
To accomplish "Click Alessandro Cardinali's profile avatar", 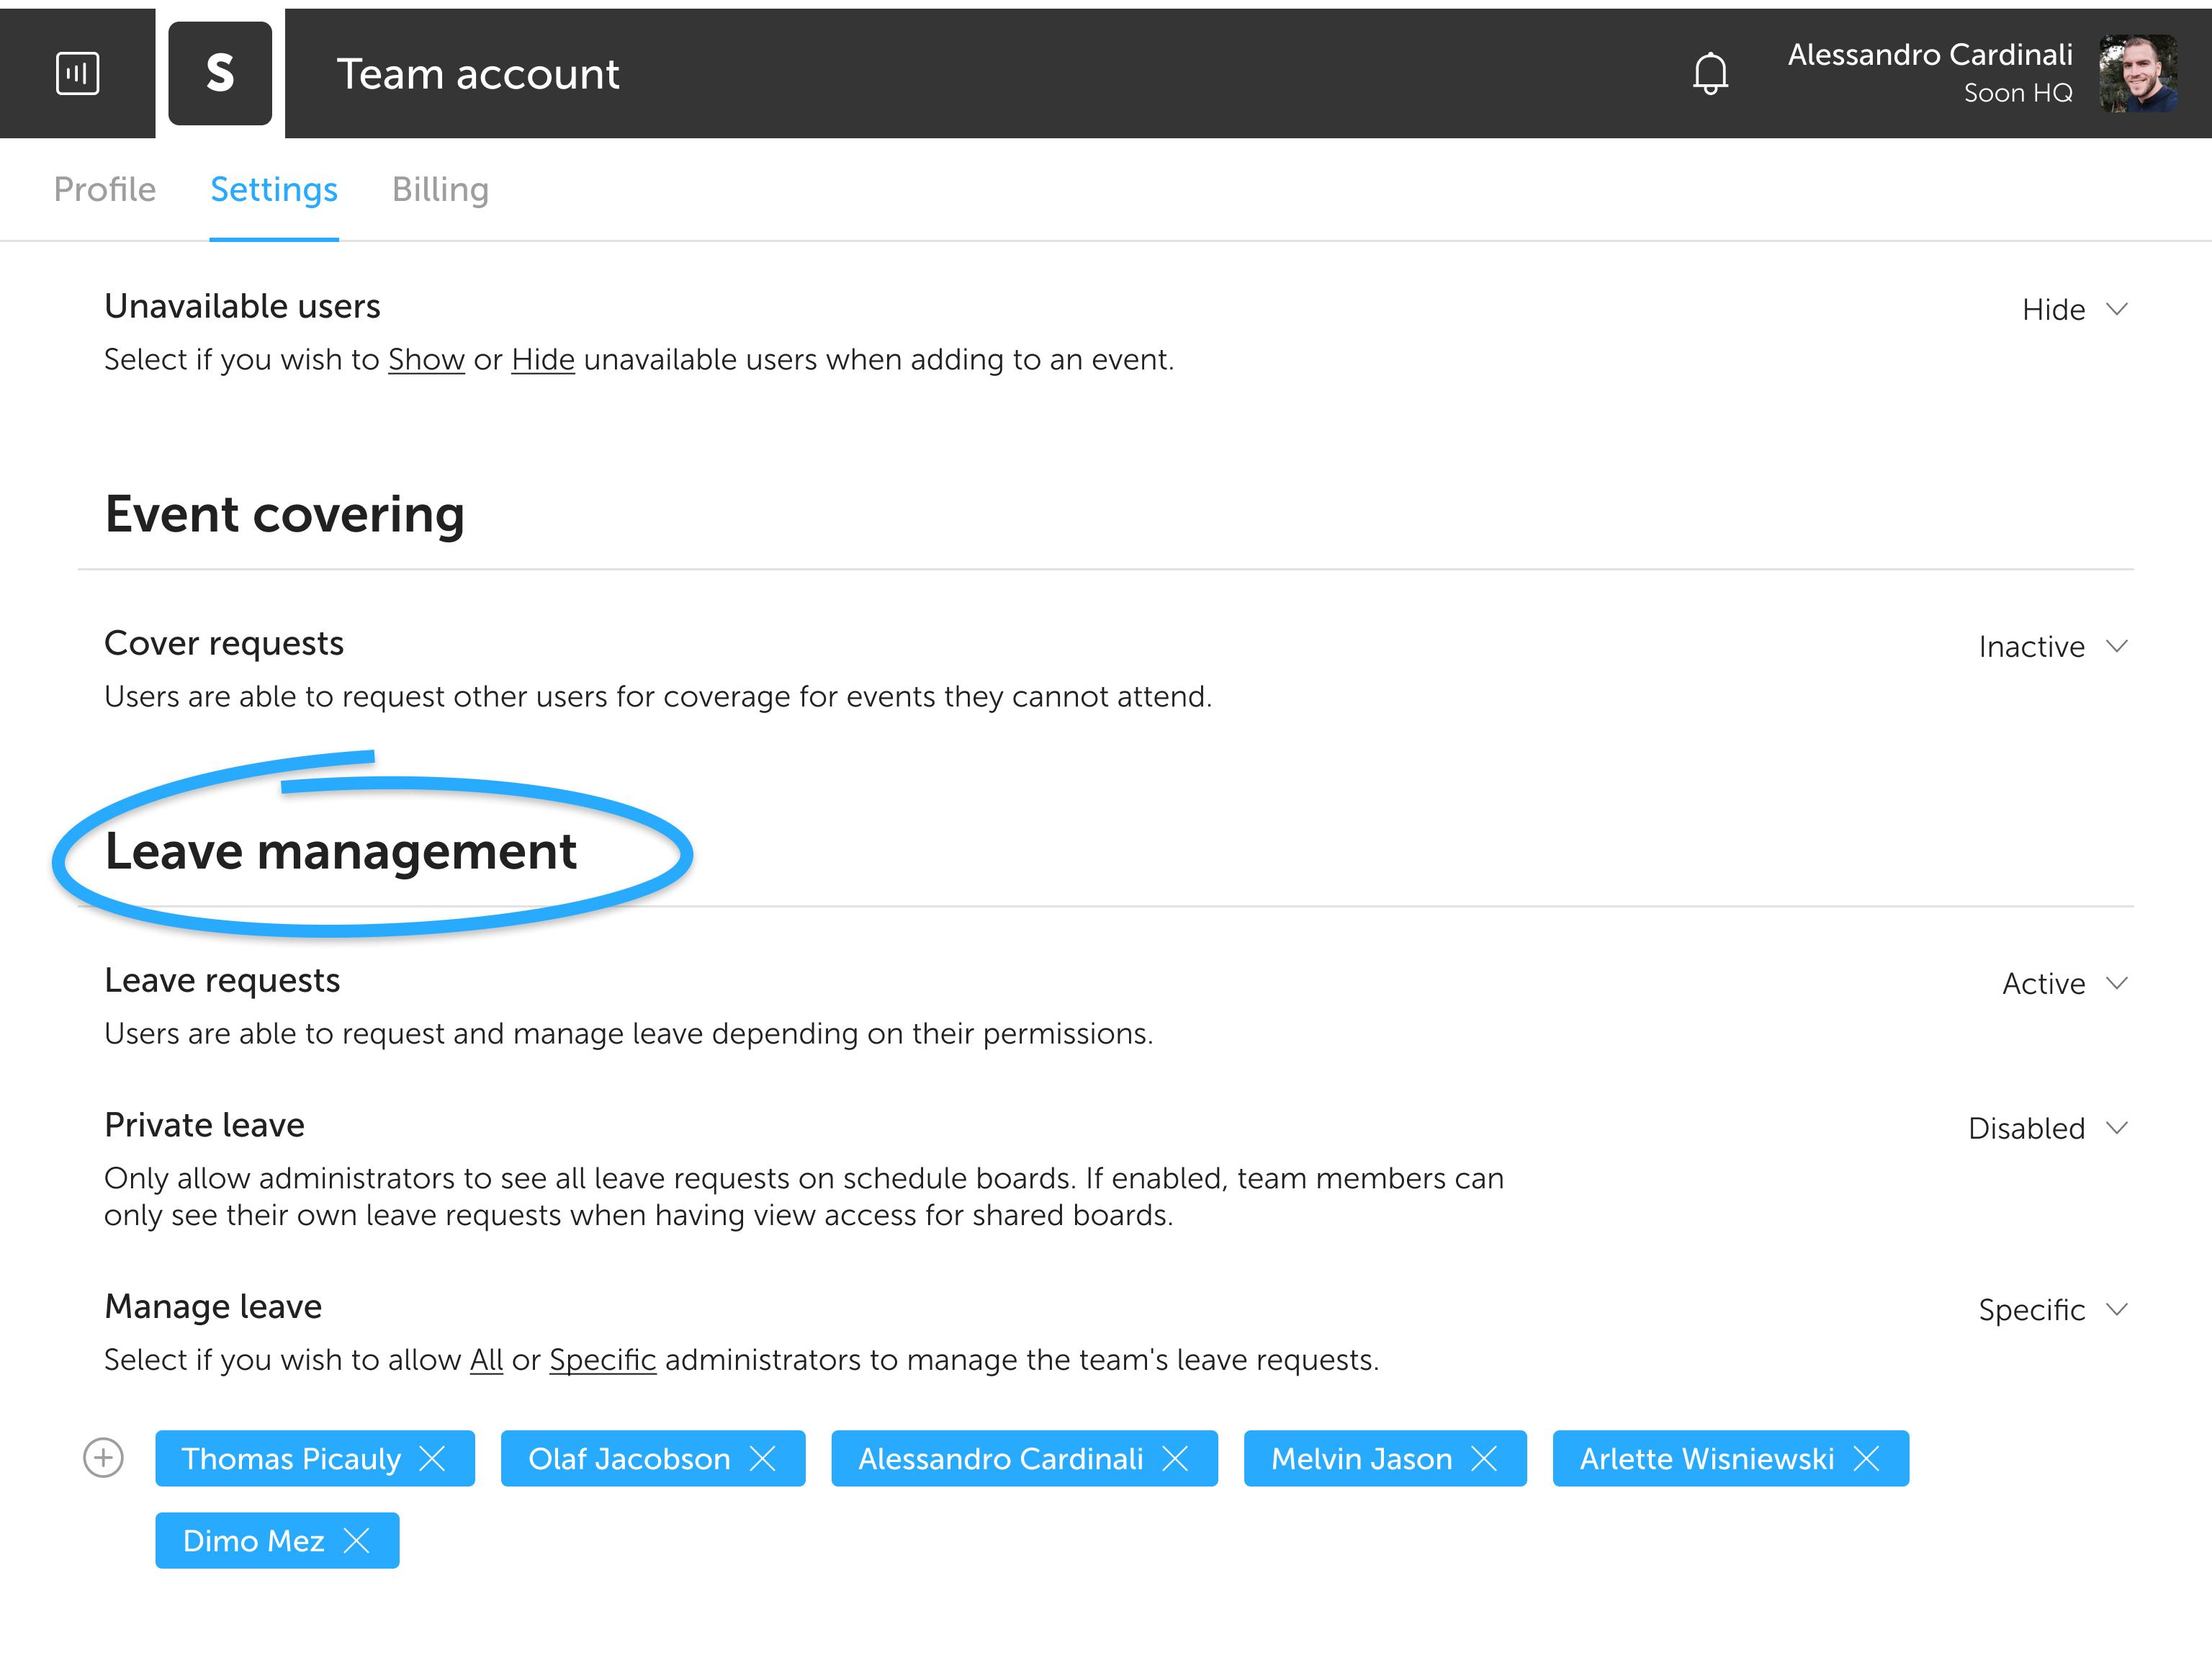I will coord(2137,74).
